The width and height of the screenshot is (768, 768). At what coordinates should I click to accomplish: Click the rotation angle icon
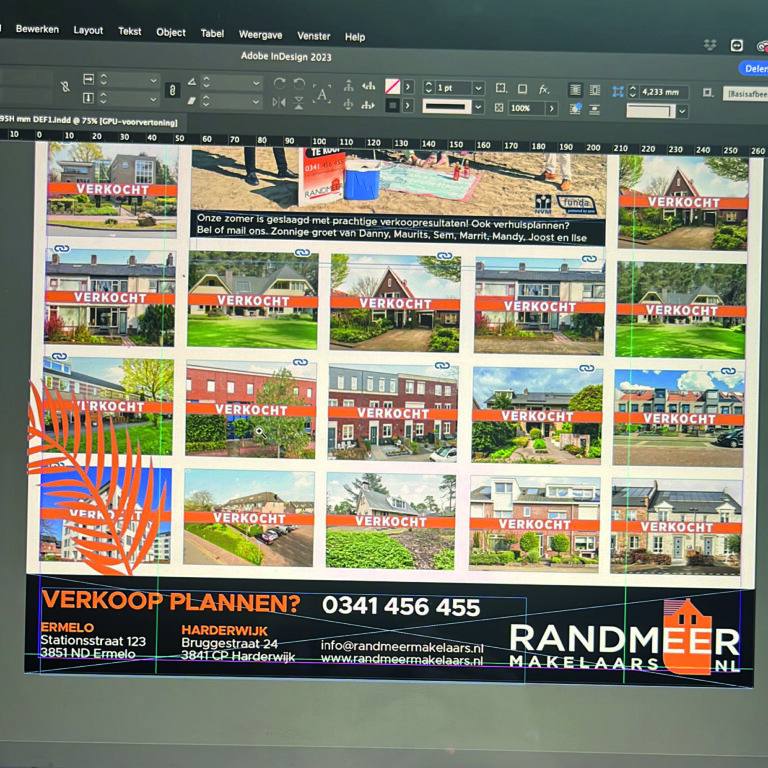[x=192, y=82]
